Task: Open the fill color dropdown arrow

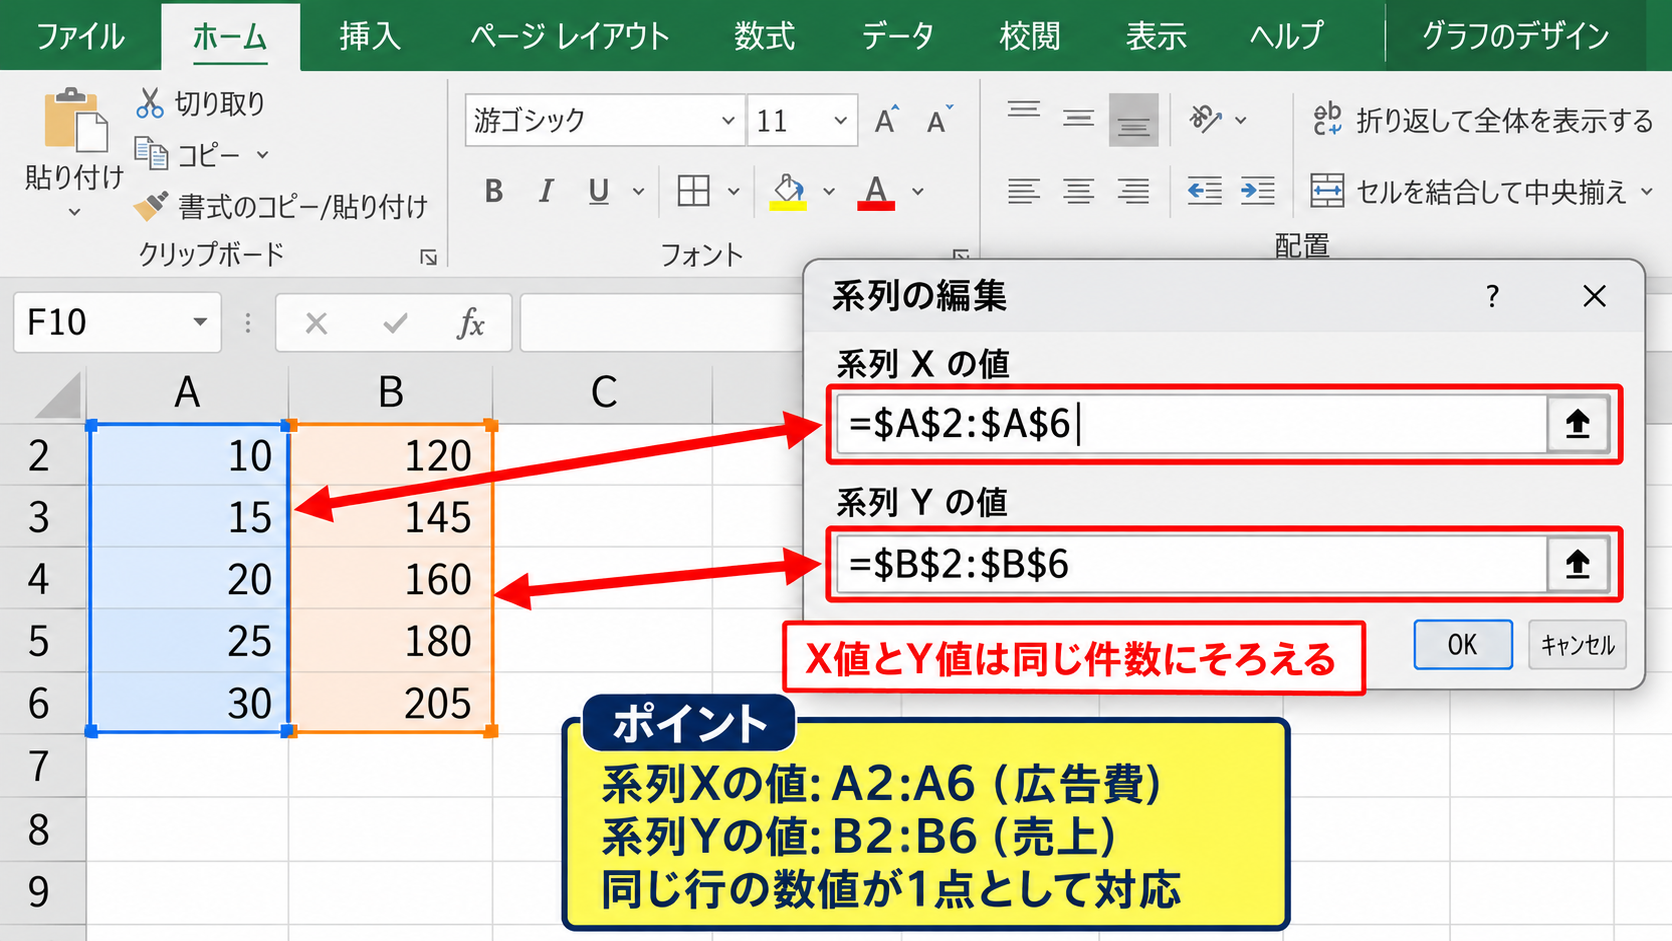Action: click(x=828, y=191)
